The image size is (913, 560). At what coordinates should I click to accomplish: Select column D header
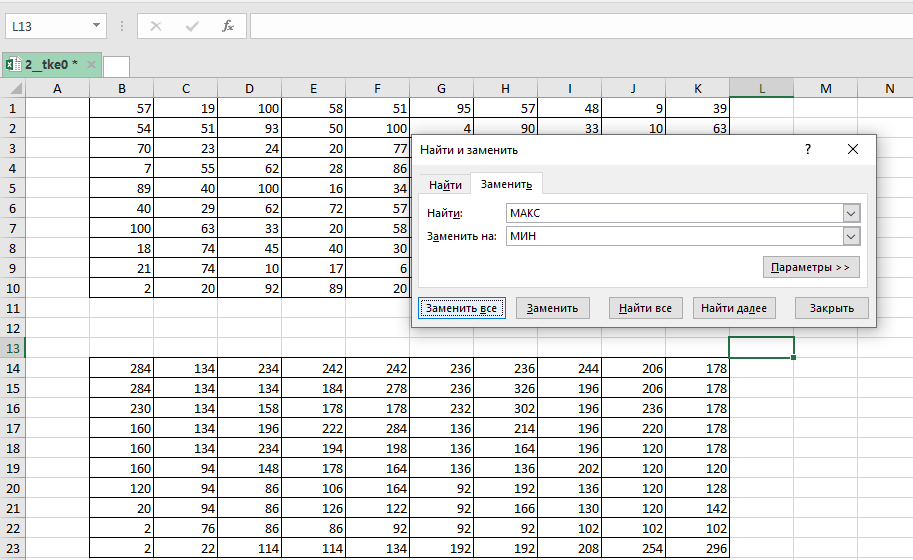tap(249, 89)
